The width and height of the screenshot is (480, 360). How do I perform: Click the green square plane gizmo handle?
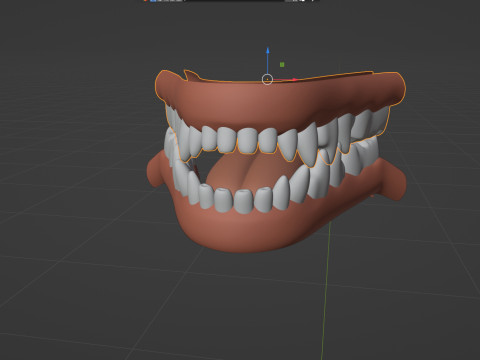tap(282, 65)
